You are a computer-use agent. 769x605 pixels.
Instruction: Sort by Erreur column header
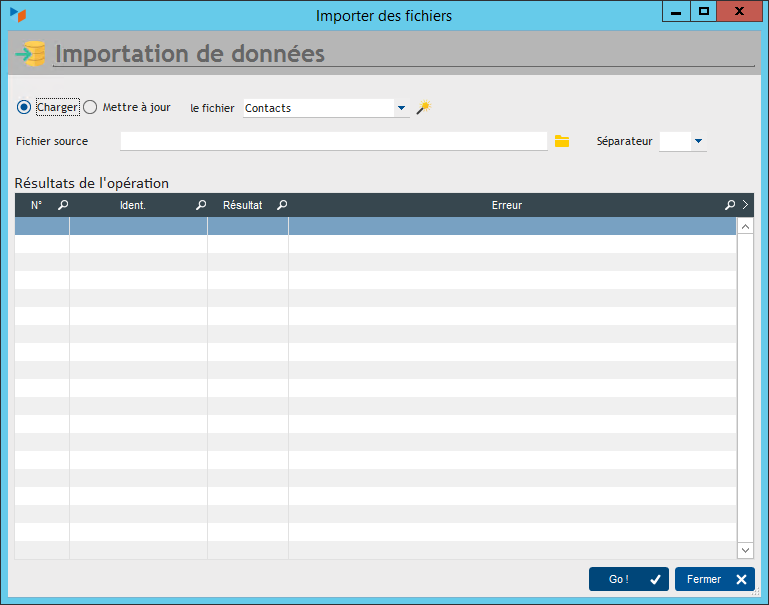click(x=506, y=205)
